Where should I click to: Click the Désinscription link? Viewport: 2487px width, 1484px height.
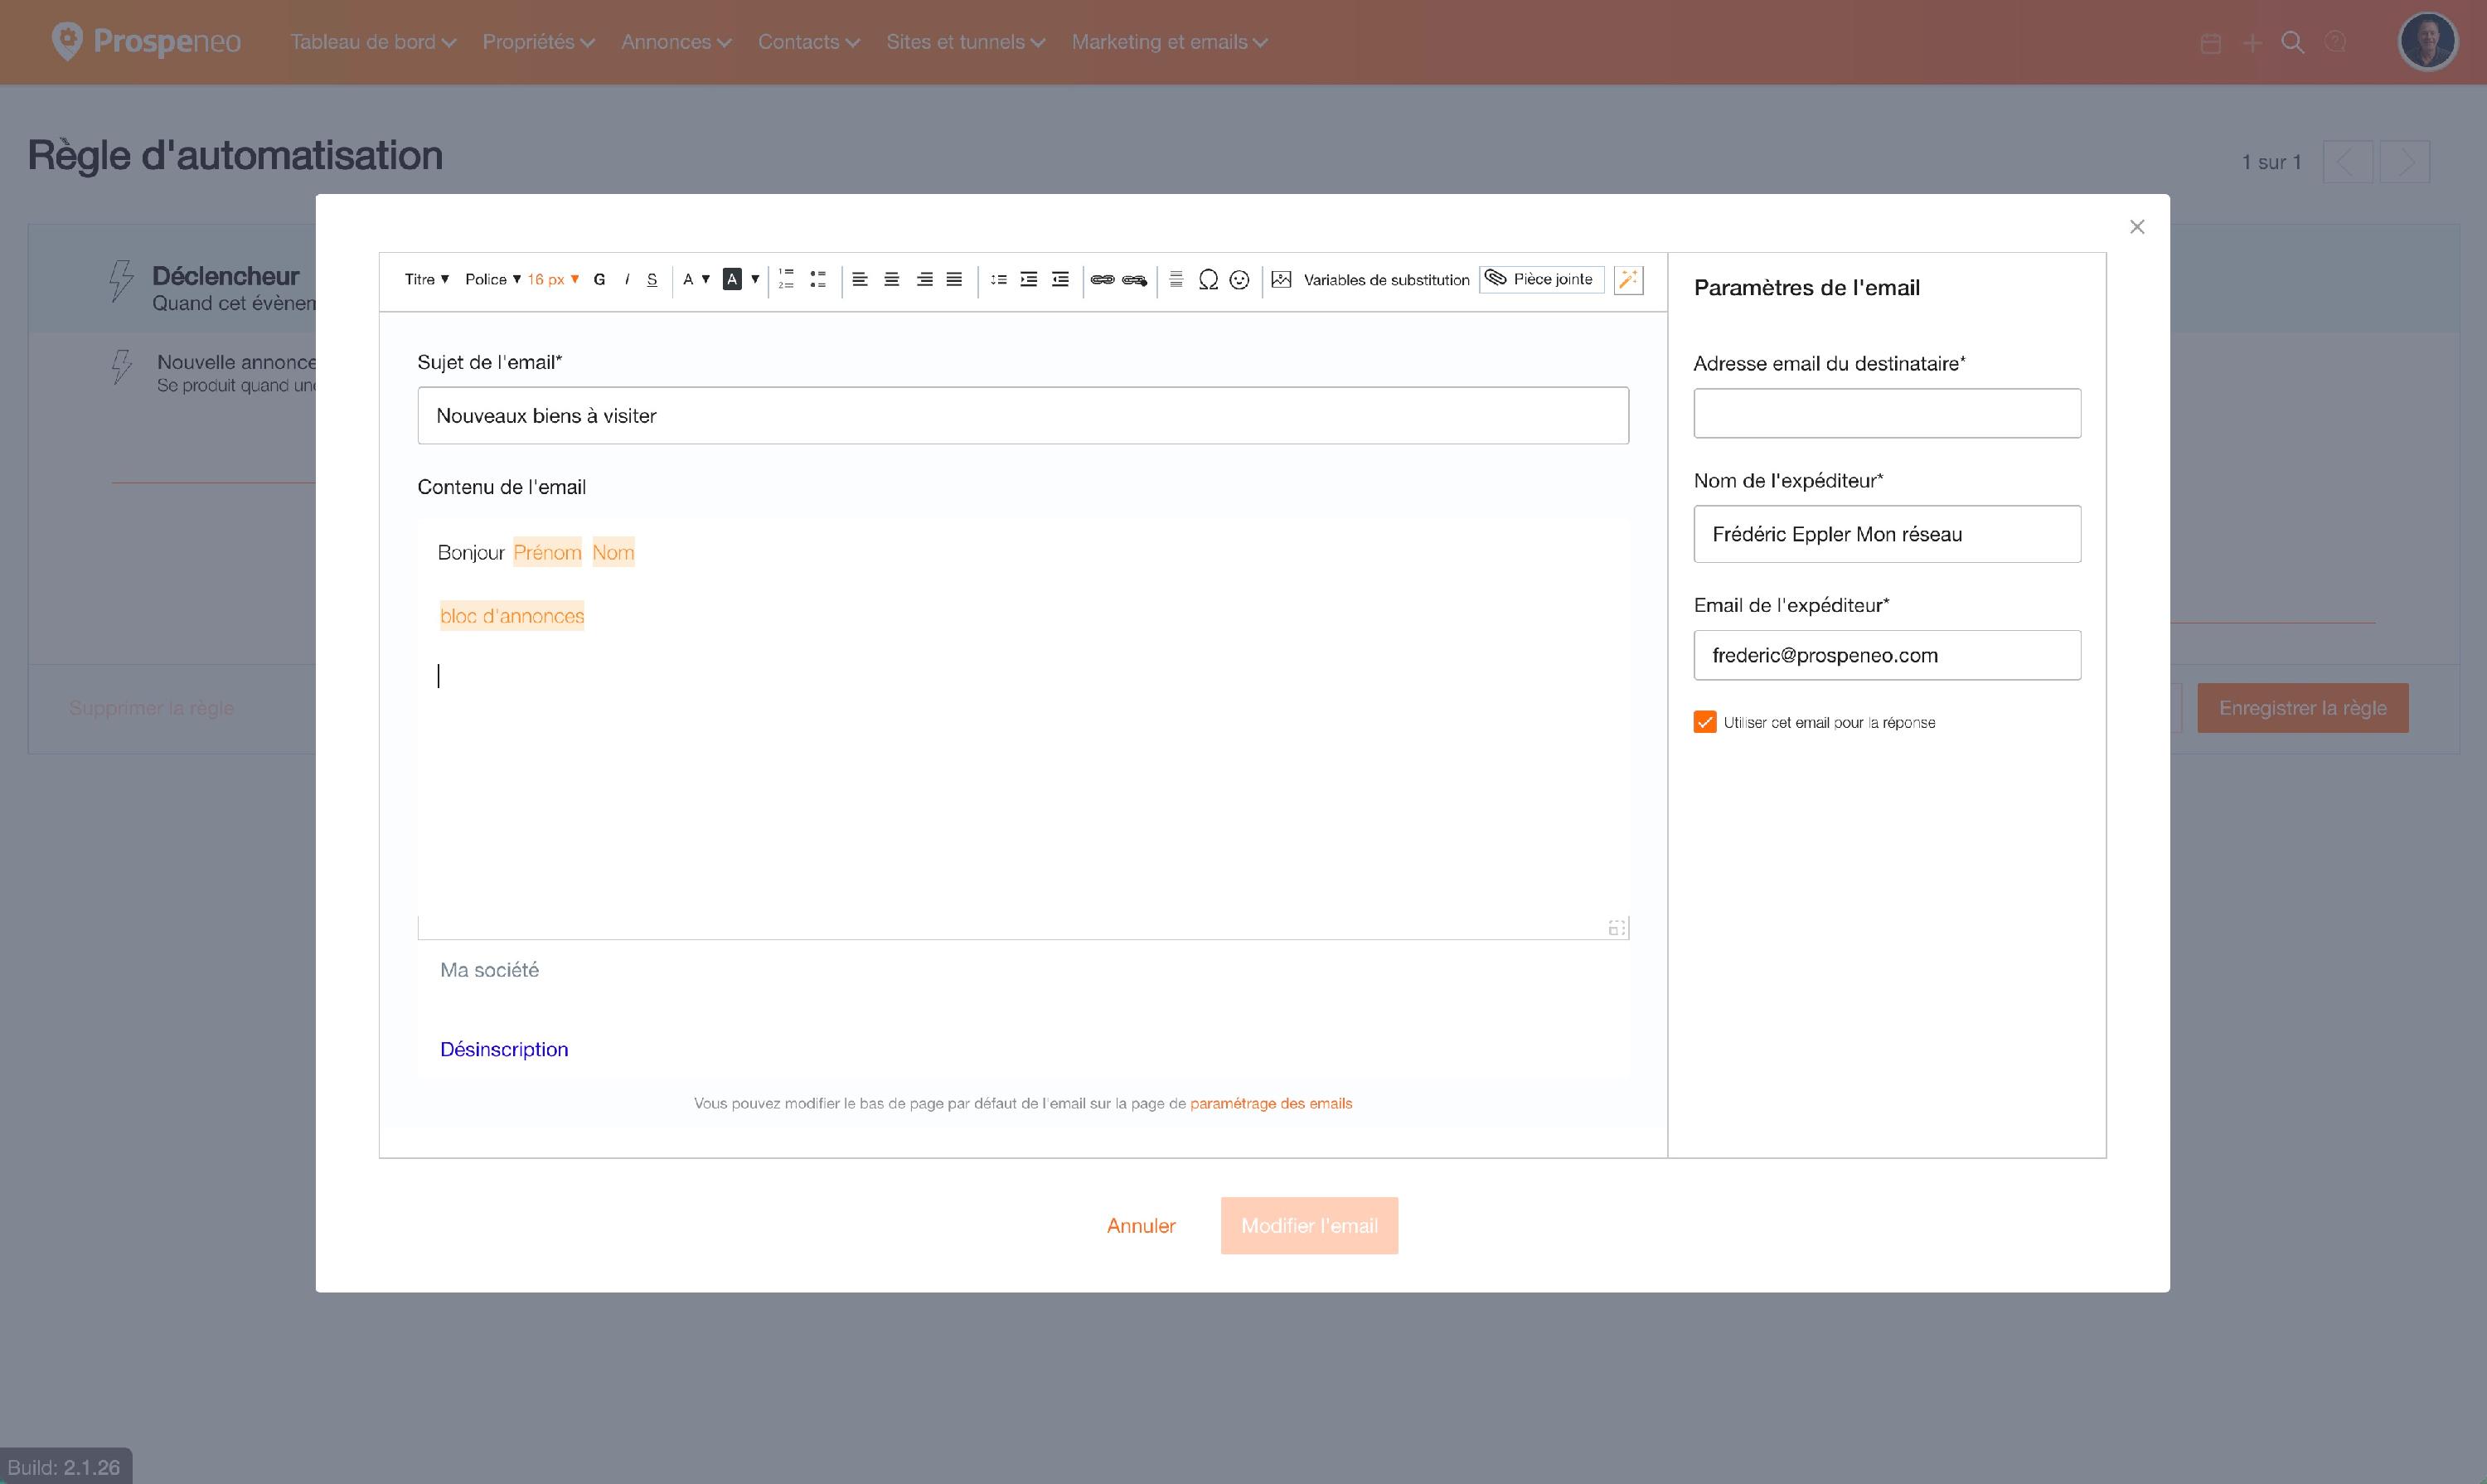click(504, 1049)
